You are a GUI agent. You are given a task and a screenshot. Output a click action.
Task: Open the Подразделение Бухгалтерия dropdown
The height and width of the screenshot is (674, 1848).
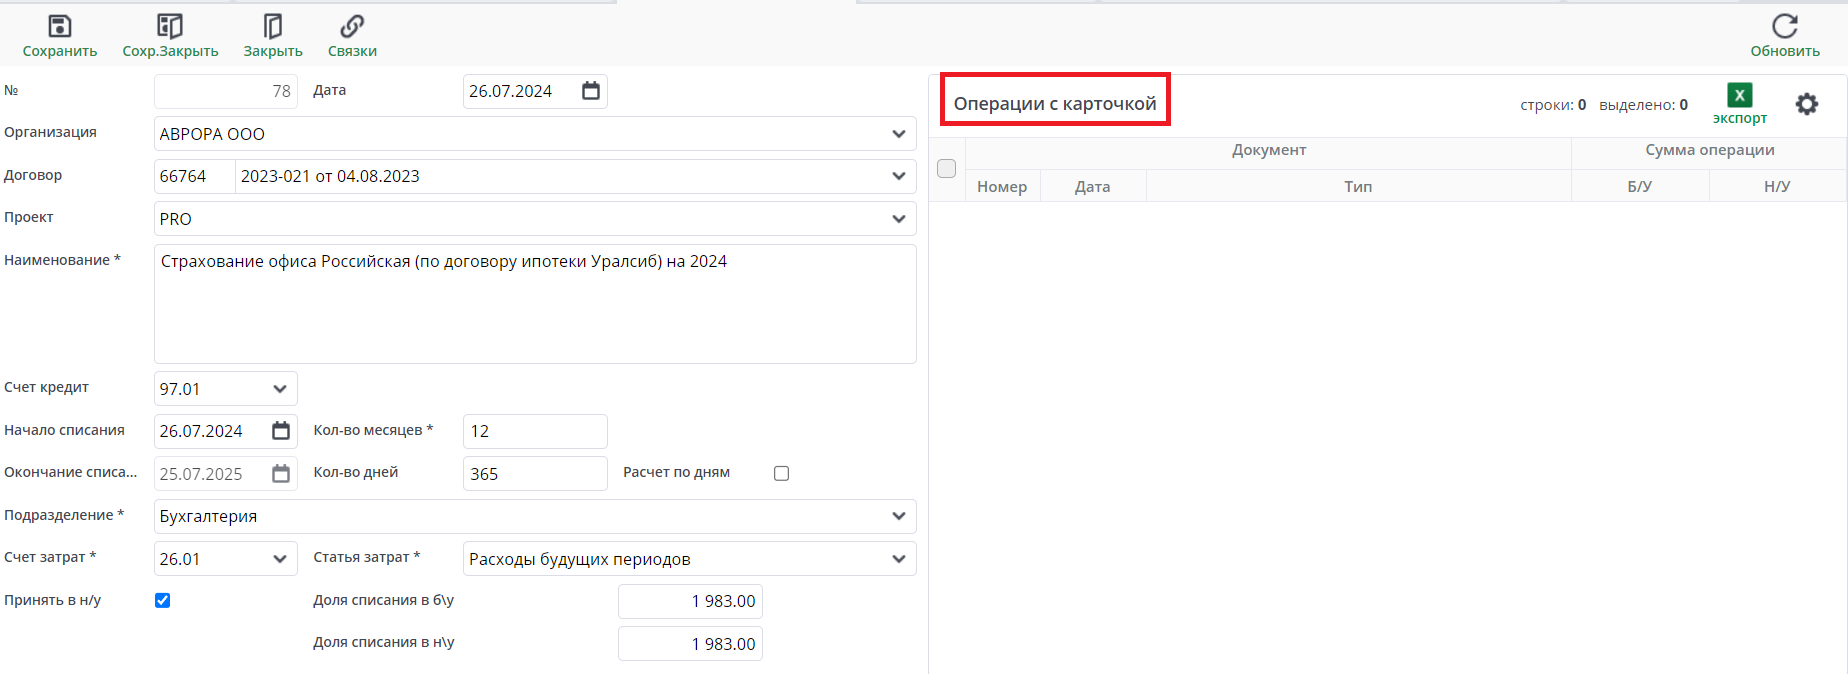898,516
